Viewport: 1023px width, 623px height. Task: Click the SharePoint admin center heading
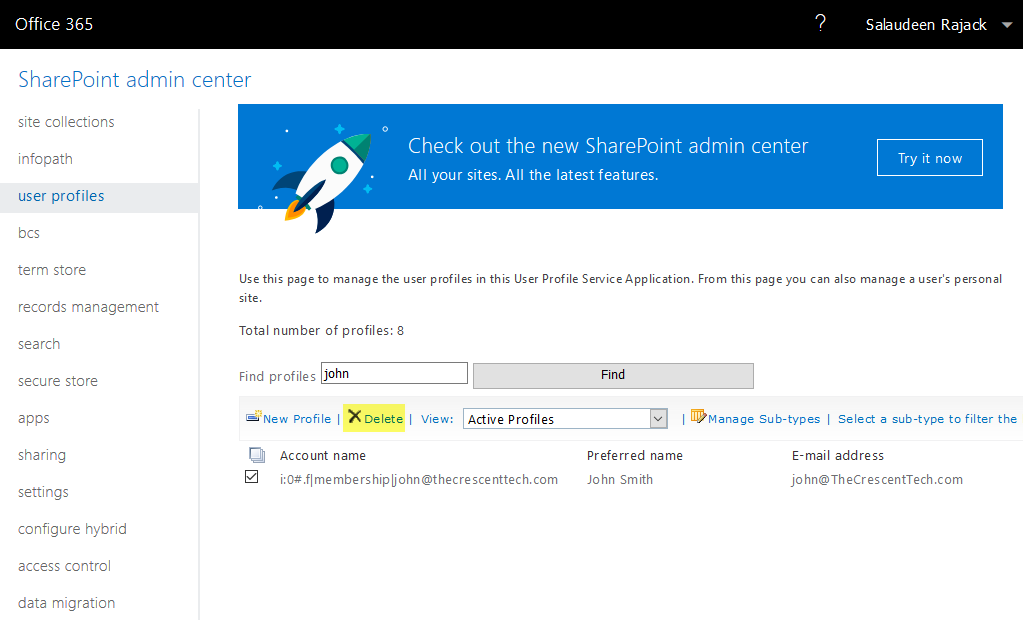point(132,79)
